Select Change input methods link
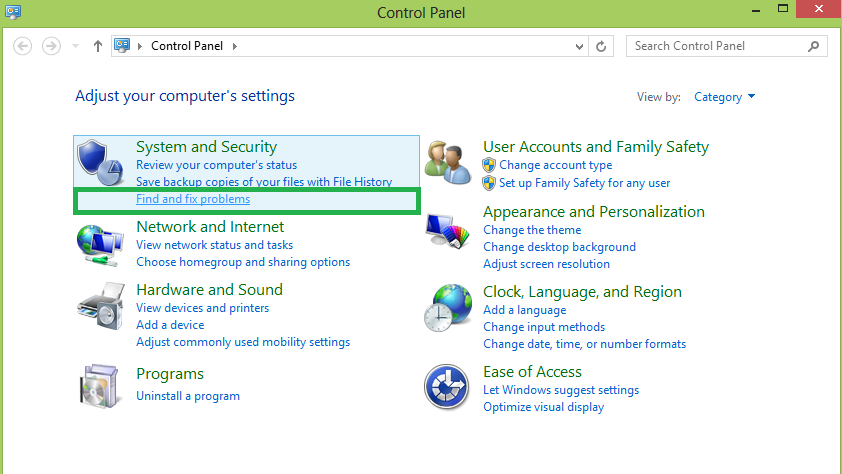The image size is (842, 474). point(544,327)
